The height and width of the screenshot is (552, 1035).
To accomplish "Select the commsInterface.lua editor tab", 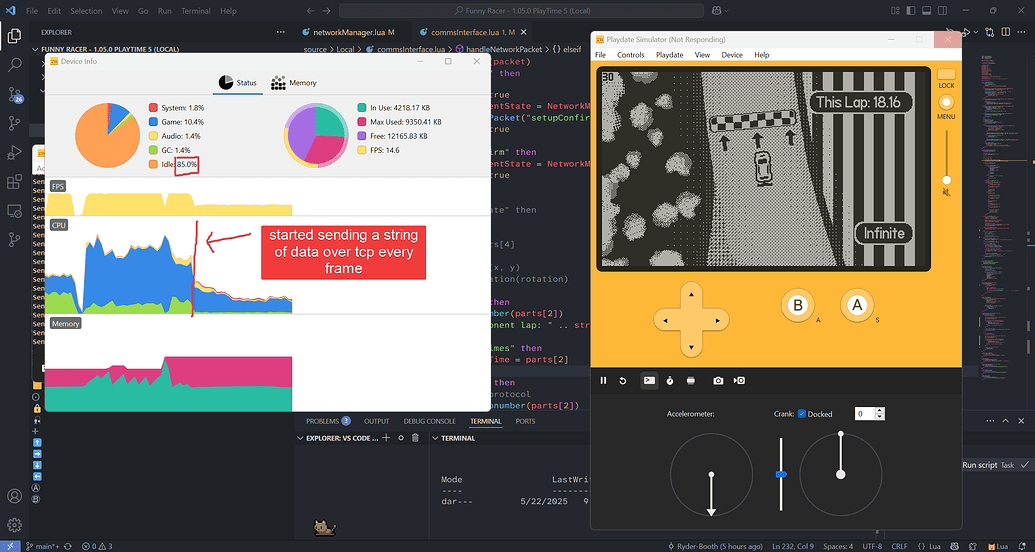I will coord(471,32).
